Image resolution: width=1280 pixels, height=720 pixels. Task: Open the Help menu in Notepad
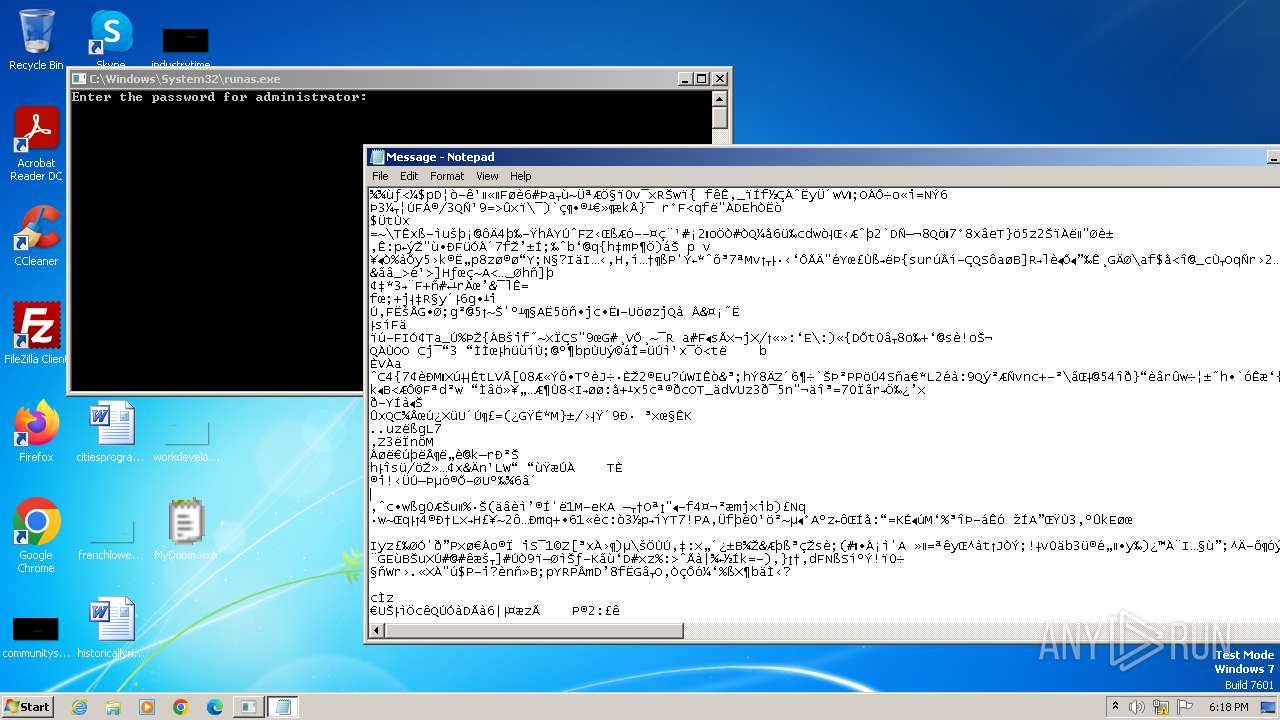coord(521,176)
